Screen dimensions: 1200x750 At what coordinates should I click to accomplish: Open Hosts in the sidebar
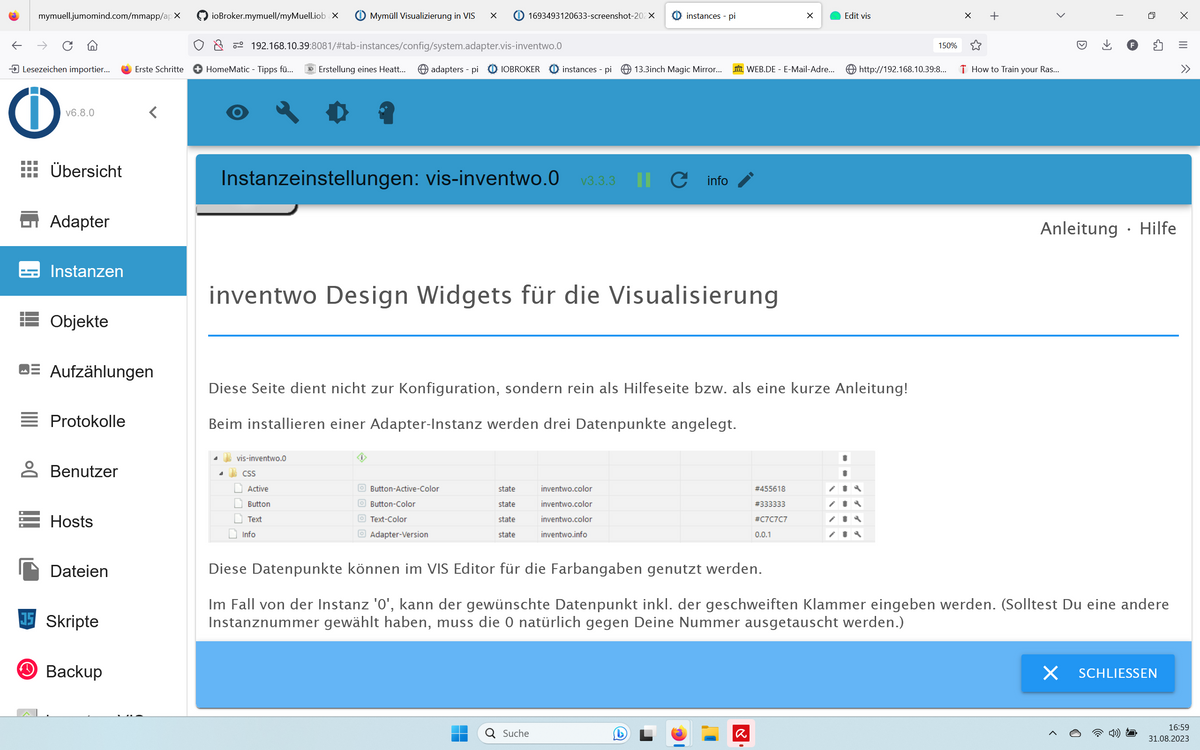[93, 521]
